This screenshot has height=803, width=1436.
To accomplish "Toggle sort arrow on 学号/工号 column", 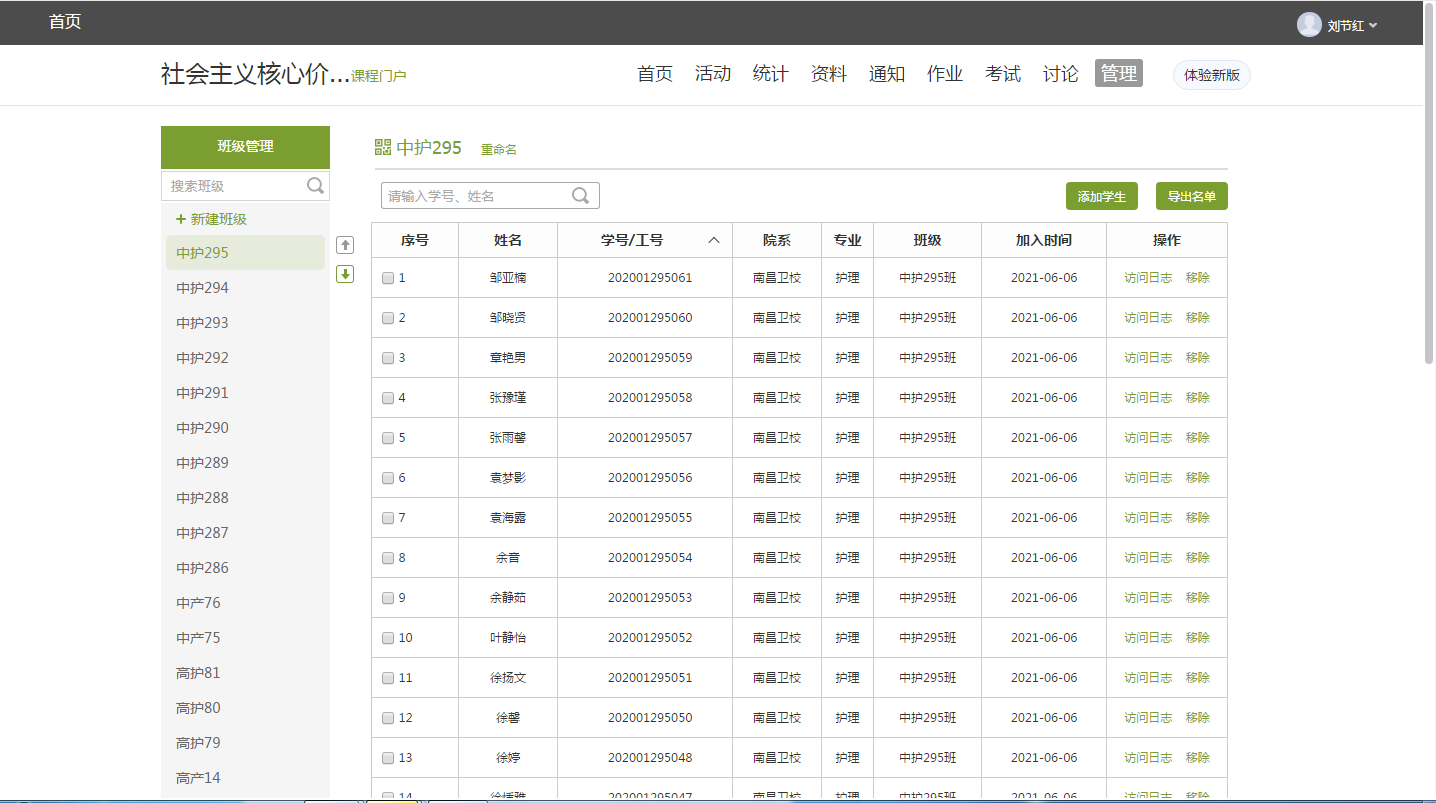I will point(714,240).
